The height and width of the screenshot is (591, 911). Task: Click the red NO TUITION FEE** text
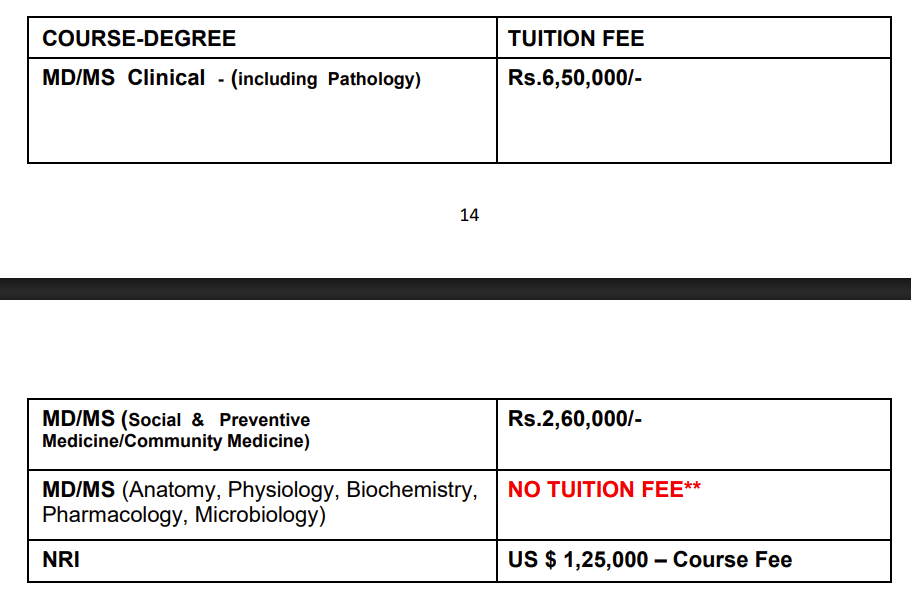pyautogui.click(x=604, y=490)
